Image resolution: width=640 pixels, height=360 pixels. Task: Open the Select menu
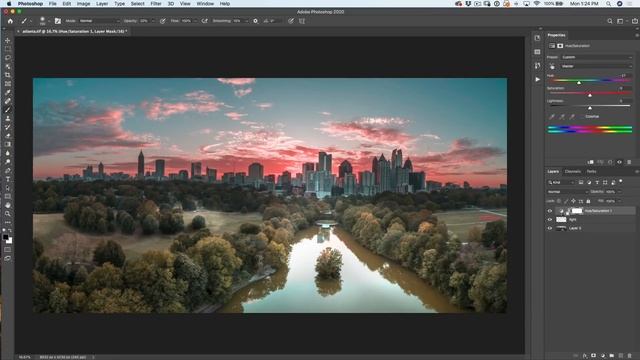(x=138, y=4)
